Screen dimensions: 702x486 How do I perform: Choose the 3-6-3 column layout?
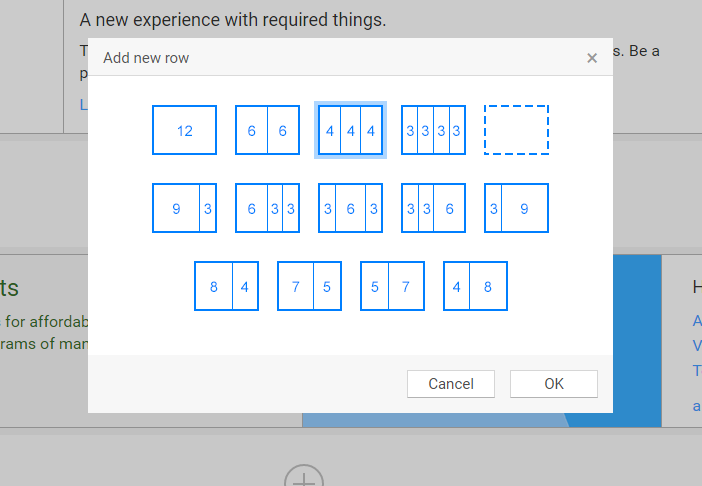pos(350,208)
